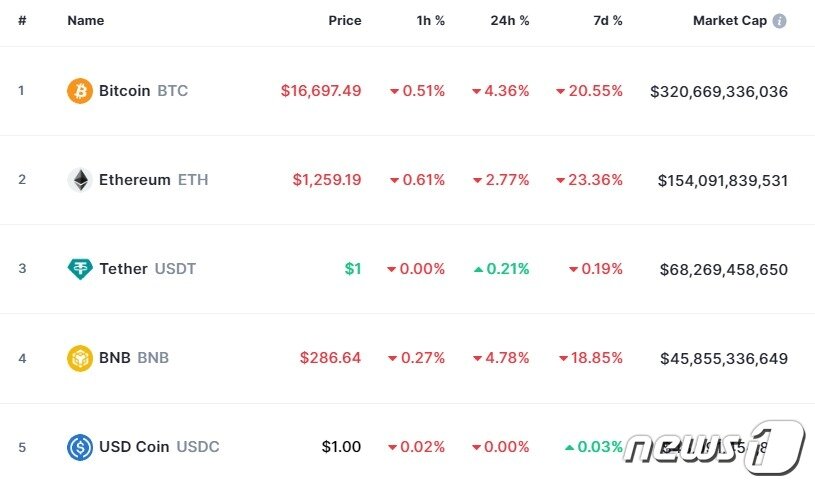Open the Ethereum ETH name link
This screenshot has height=487, width=815.
tap(153, 180)
